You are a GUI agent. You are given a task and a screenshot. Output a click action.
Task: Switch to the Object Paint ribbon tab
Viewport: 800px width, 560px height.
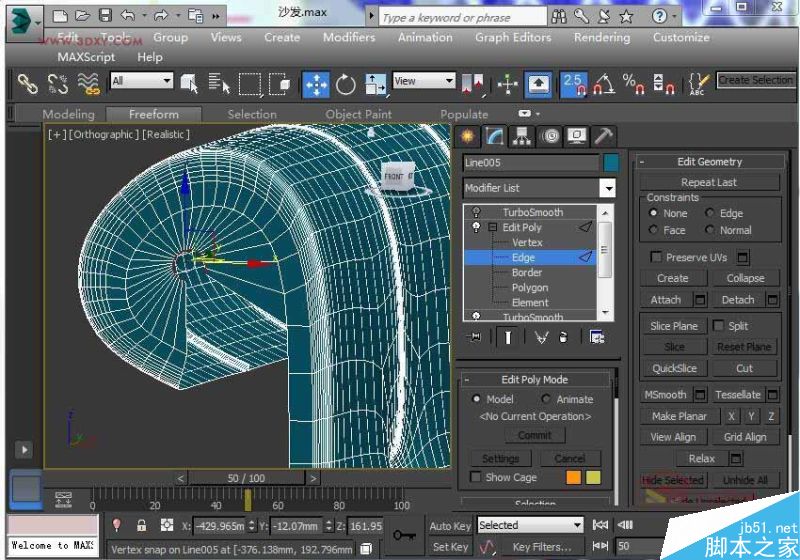click(x=359, y=114)
